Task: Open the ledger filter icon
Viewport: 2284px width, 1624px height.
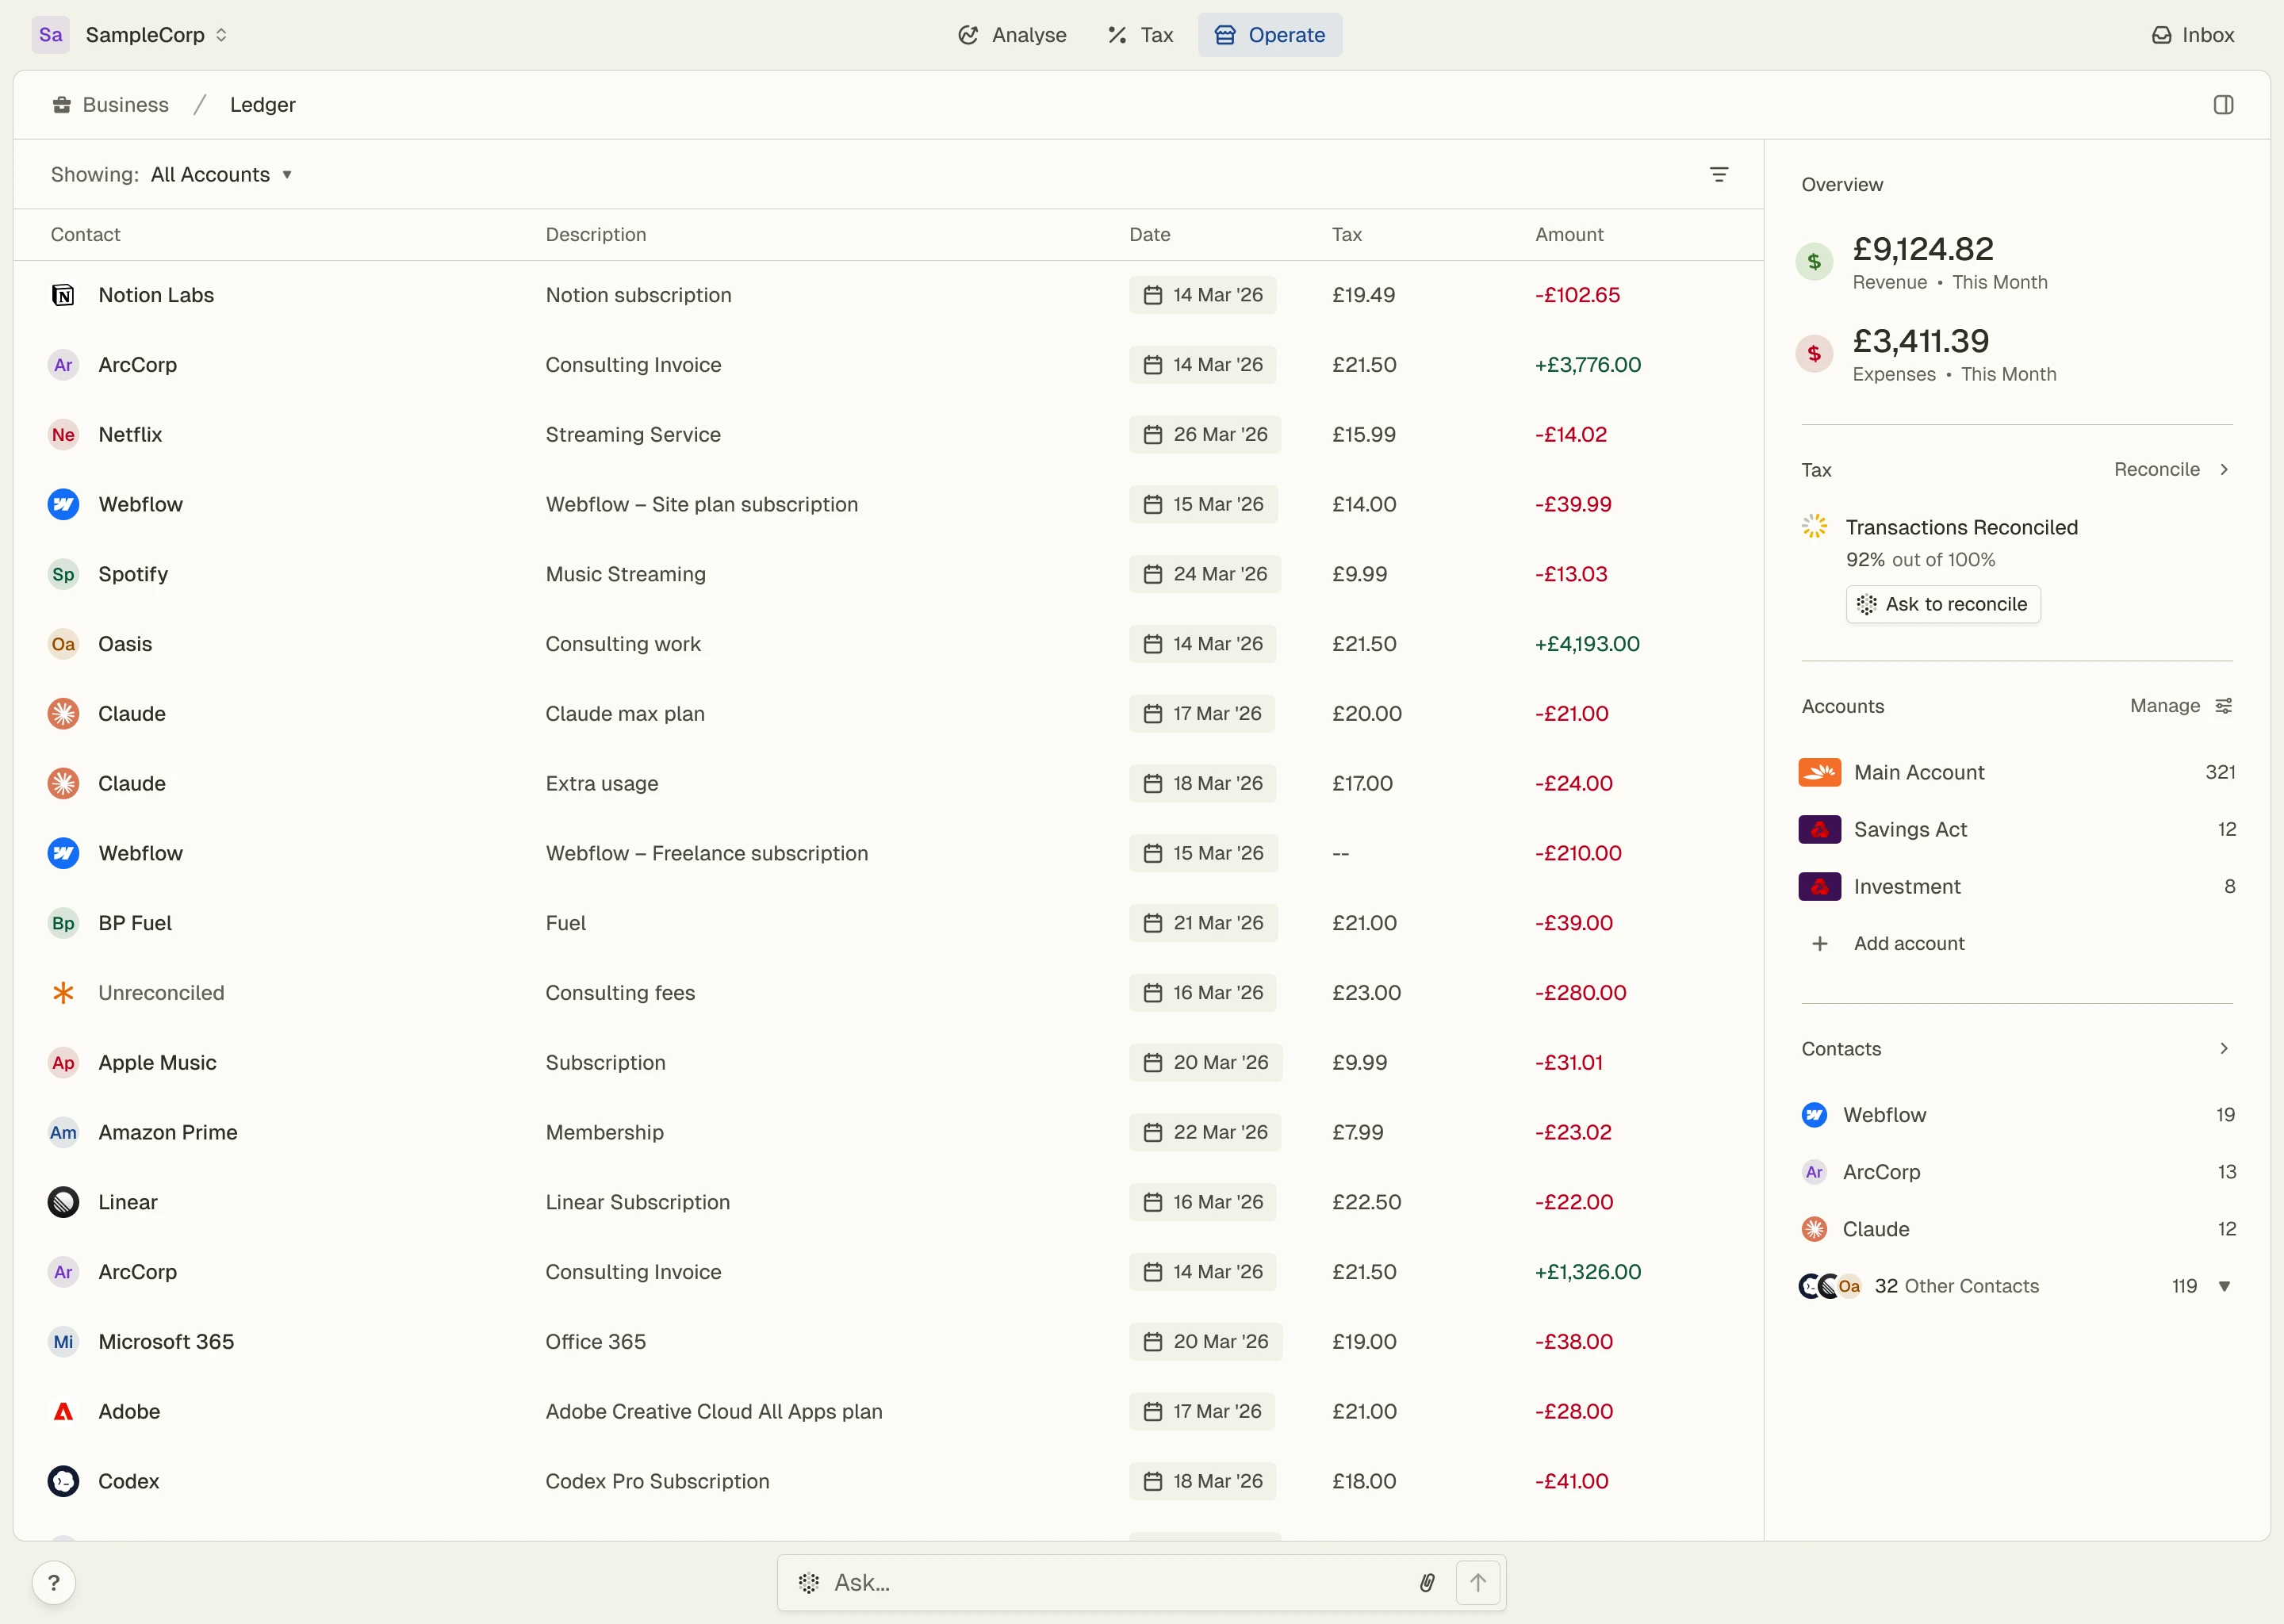Action: pyautogui.click(x=1719, y=174)
